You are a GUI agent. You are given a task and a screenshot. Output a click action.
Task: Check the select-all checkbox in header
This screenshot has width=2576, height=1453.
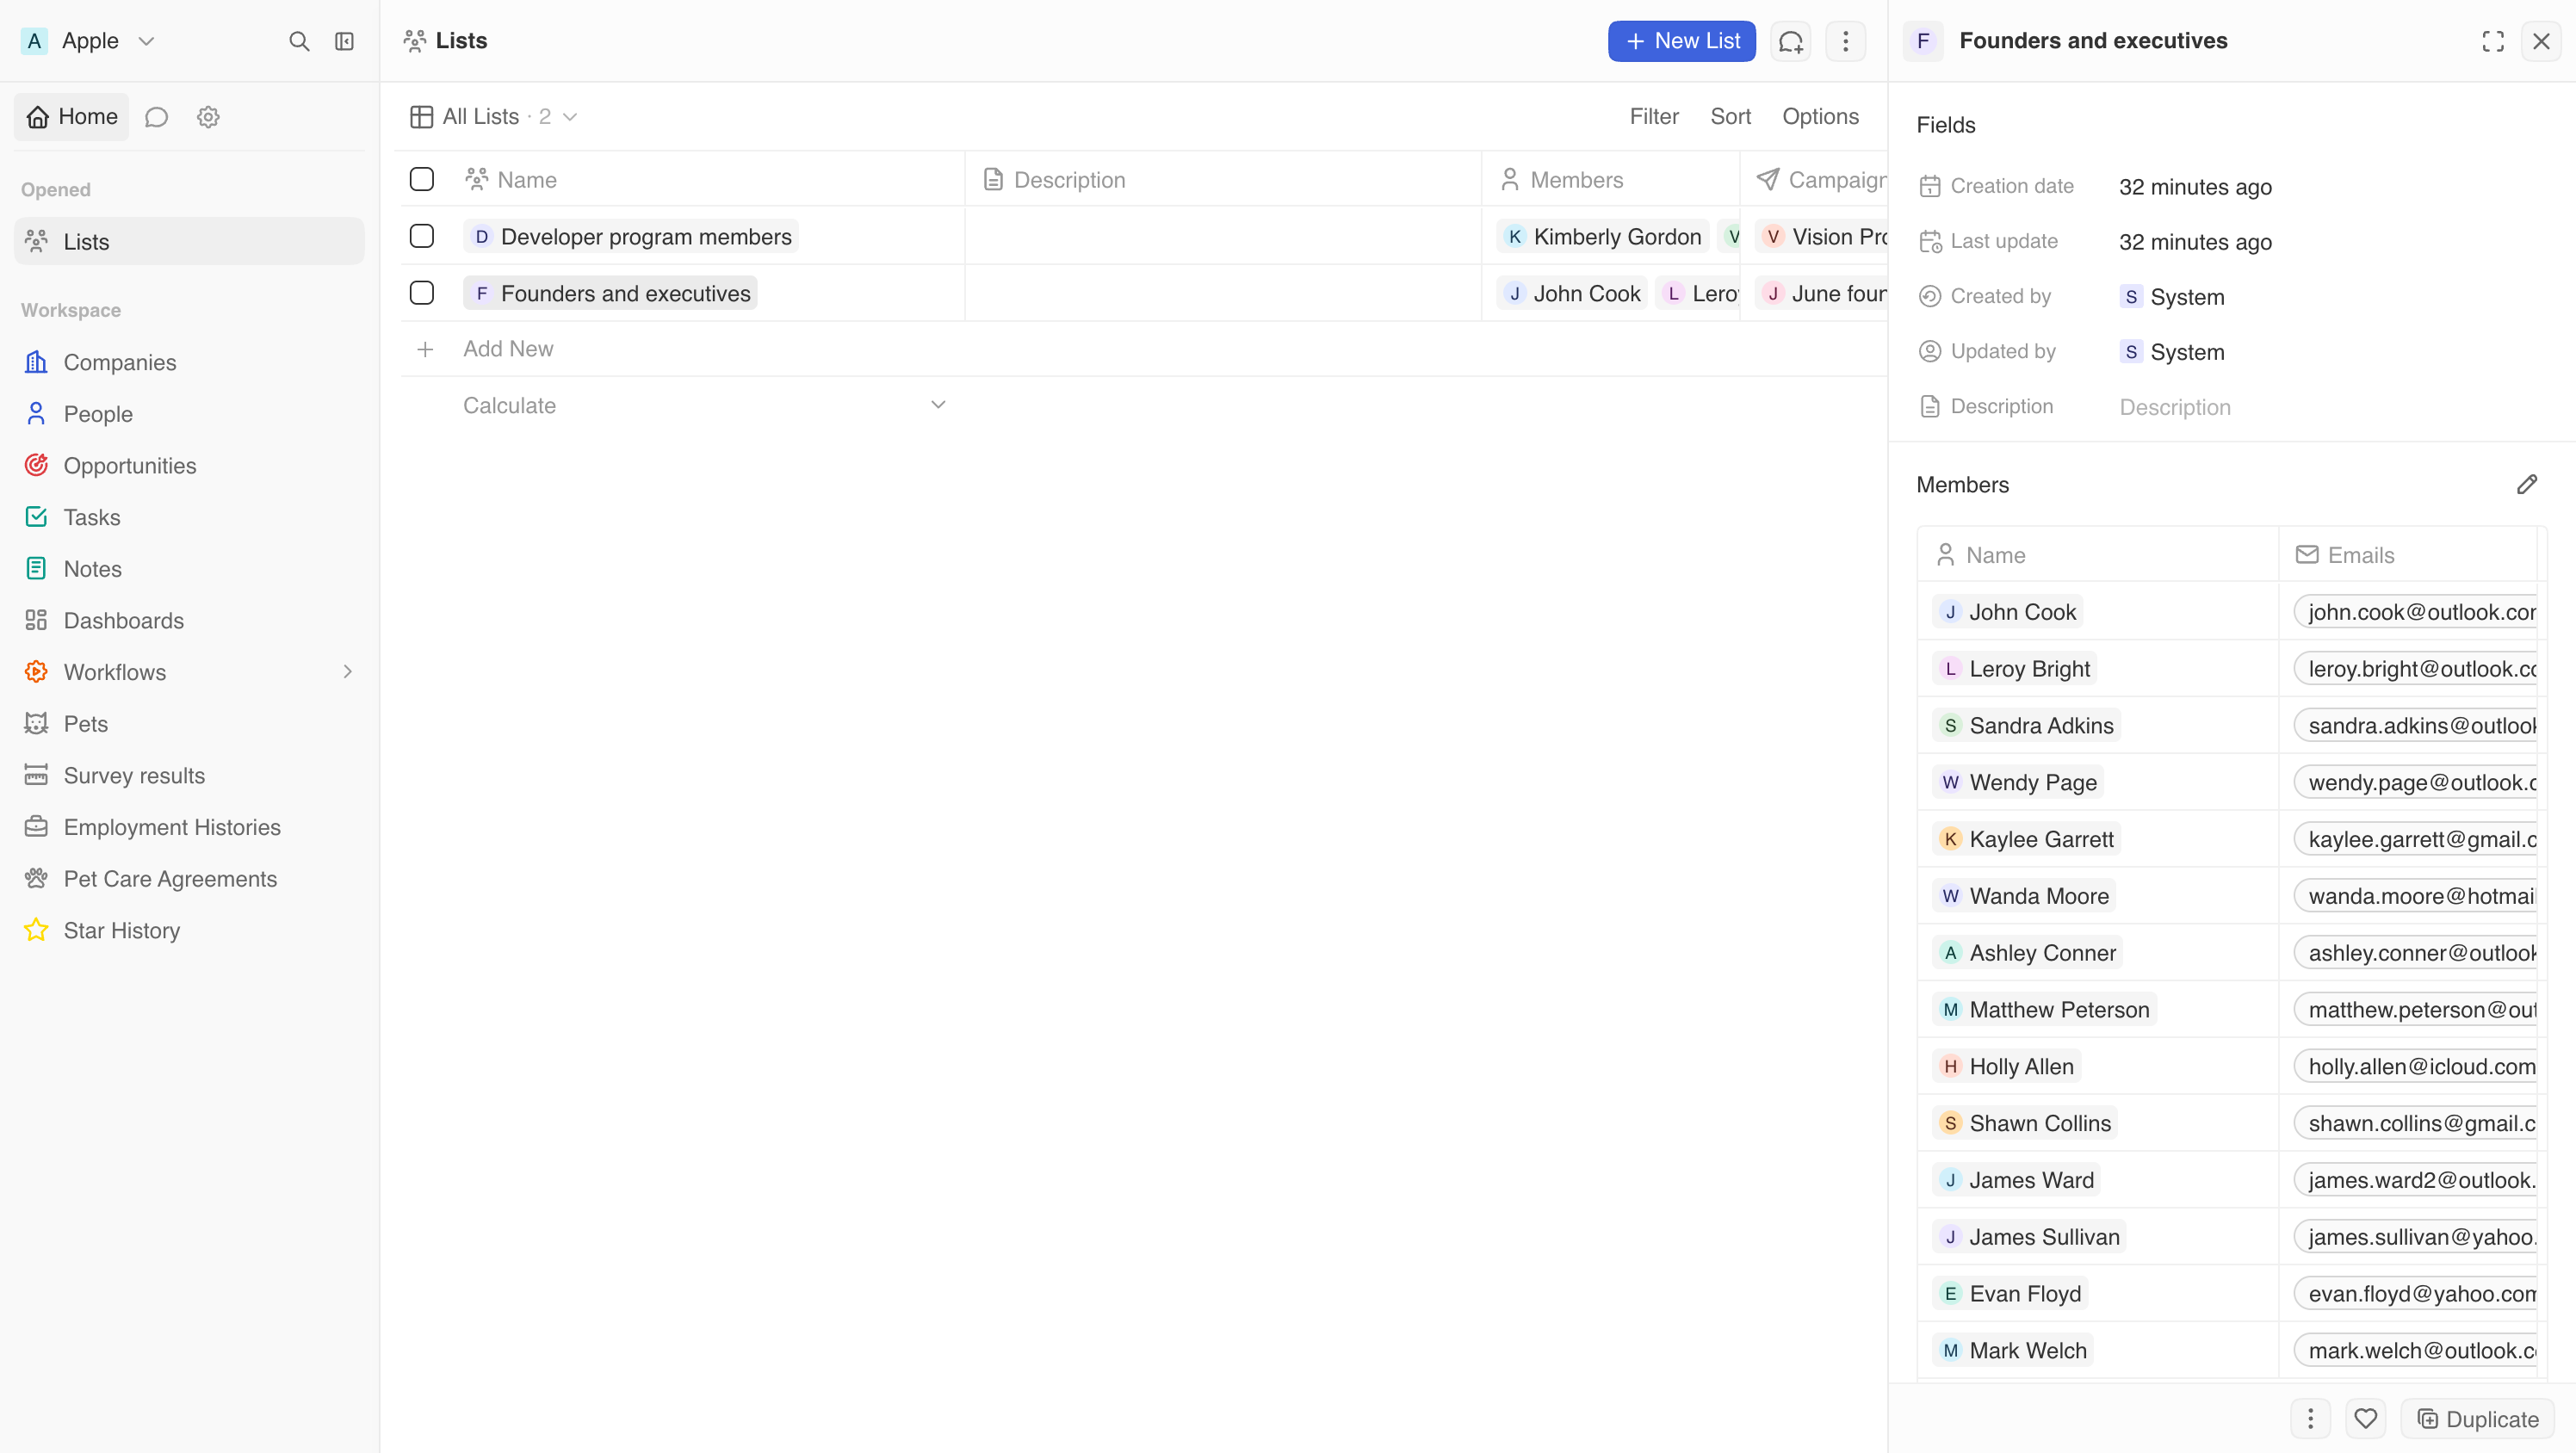pyautogui.click(x=422, y=179)
